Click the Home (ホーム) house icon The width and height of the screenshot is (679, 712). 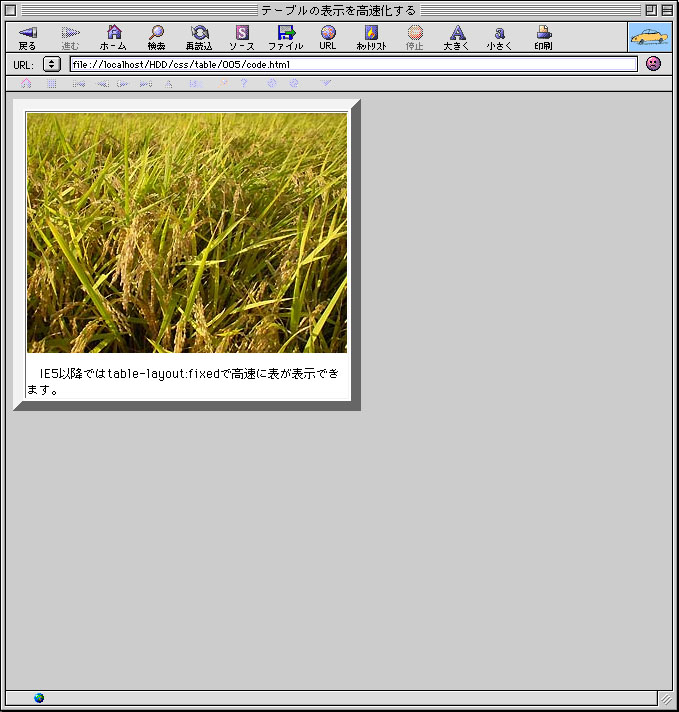tap(113, 34)
